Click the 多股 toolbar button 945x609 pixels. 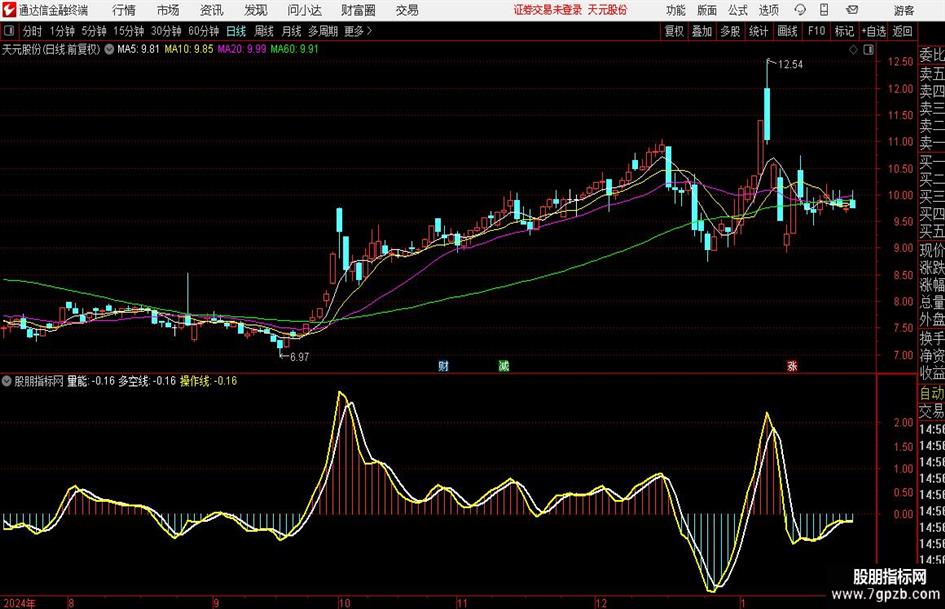tap(730, 31)
